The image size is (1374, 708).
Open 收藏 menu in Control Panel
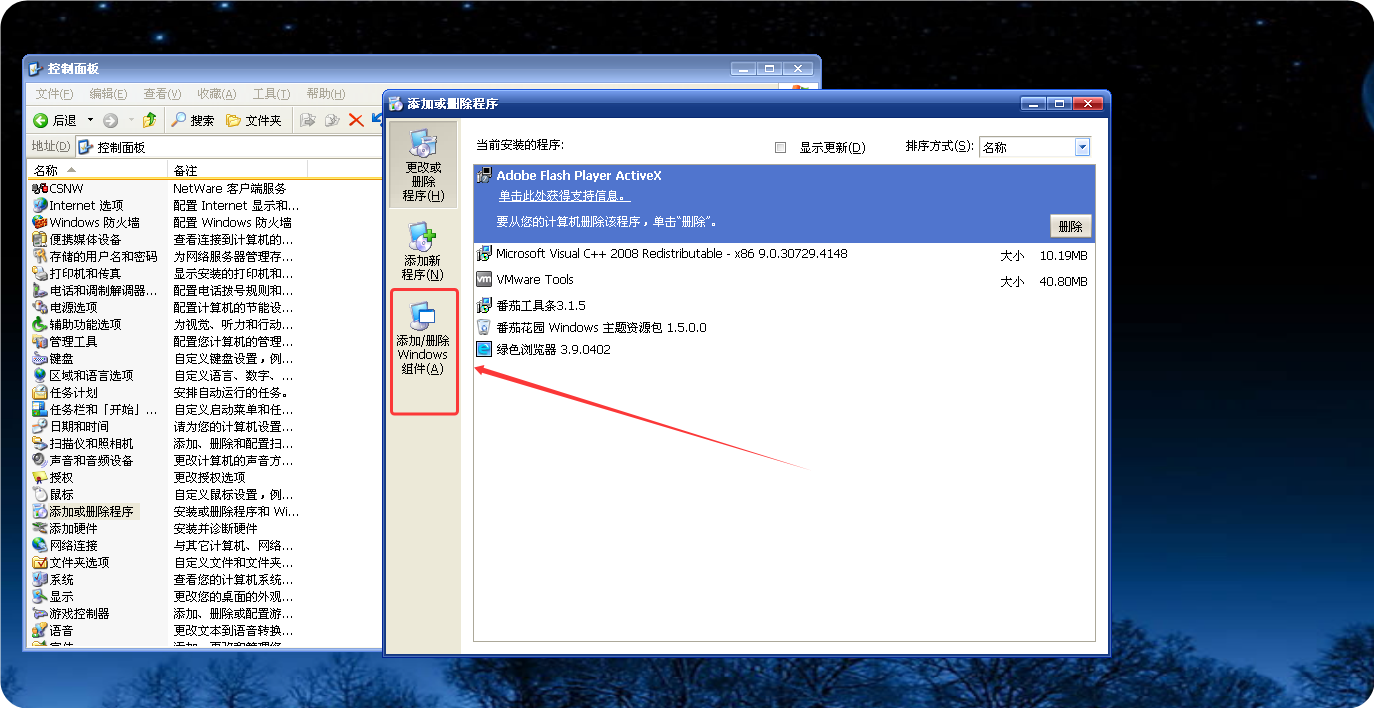tap(216, 94)
